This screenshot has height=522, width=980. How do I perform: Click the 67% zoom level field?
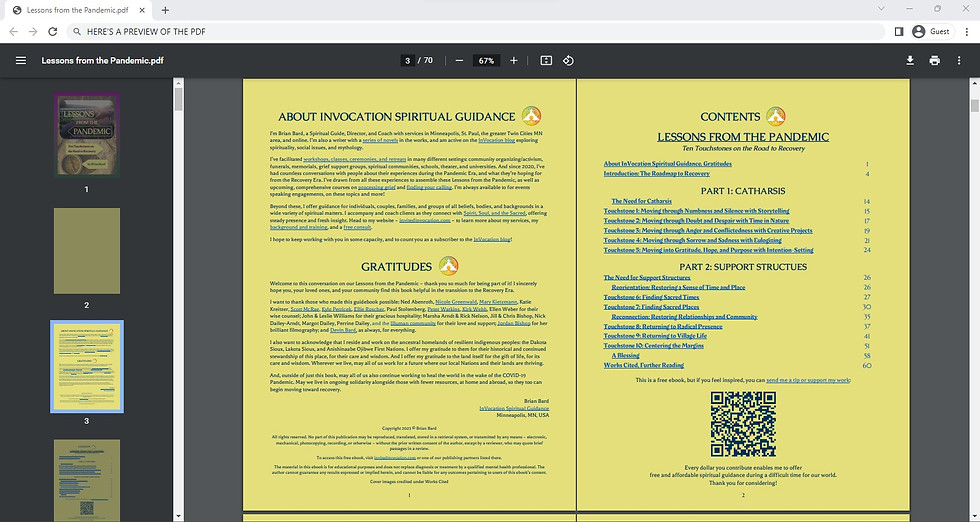[x=486, y=61]
